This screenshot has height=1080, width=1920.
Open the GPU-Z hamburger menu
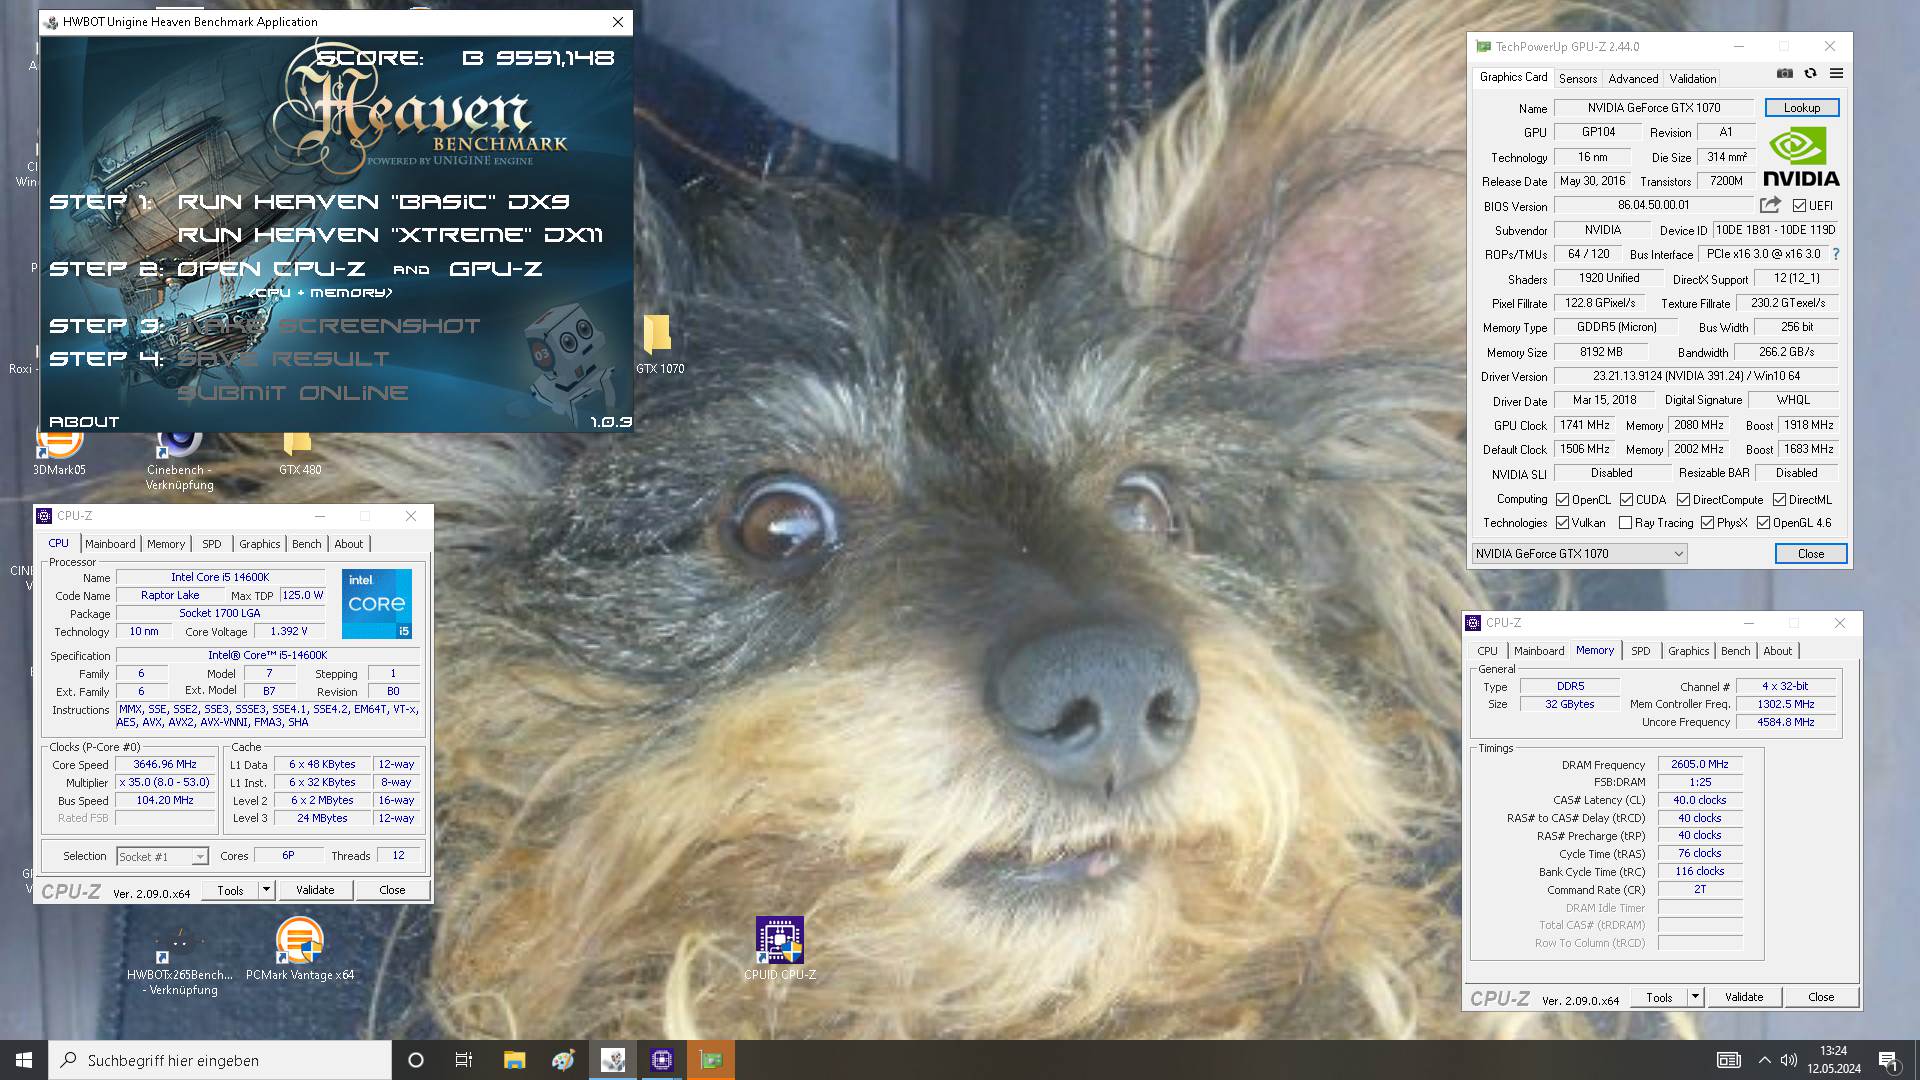pyautogui.click(x=1836, y=74)
